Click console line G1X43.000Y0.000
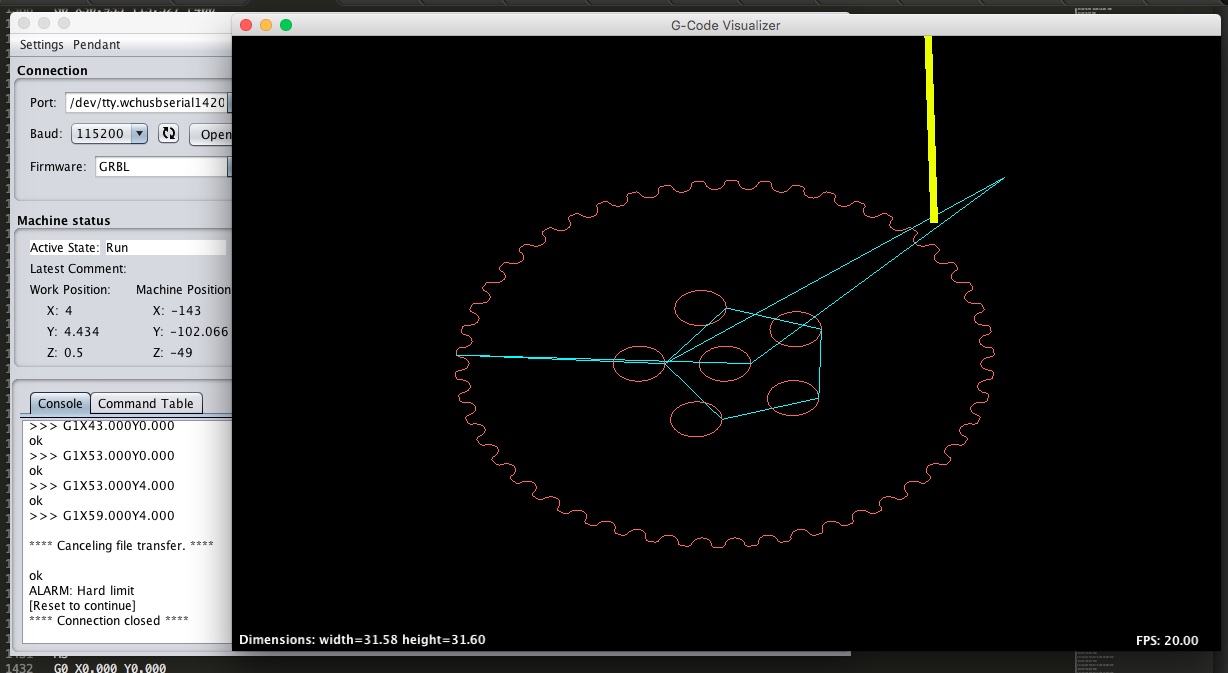The image size is (1228, 673). [x=102, y=426]
